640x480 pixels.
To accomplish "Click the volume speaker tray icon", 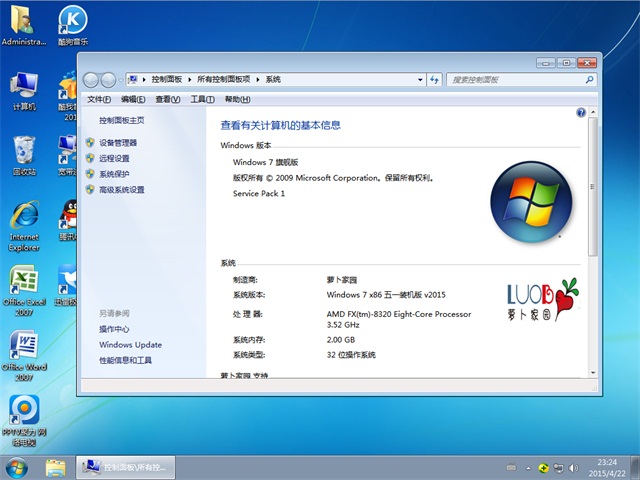I will point(573,468).
